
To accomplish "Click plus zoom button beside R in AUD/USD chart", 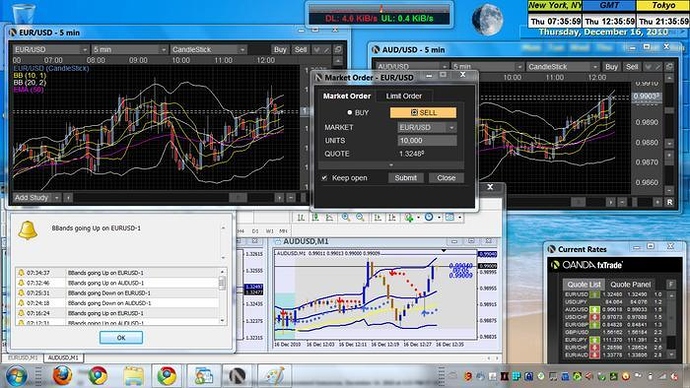I will 657,202.
